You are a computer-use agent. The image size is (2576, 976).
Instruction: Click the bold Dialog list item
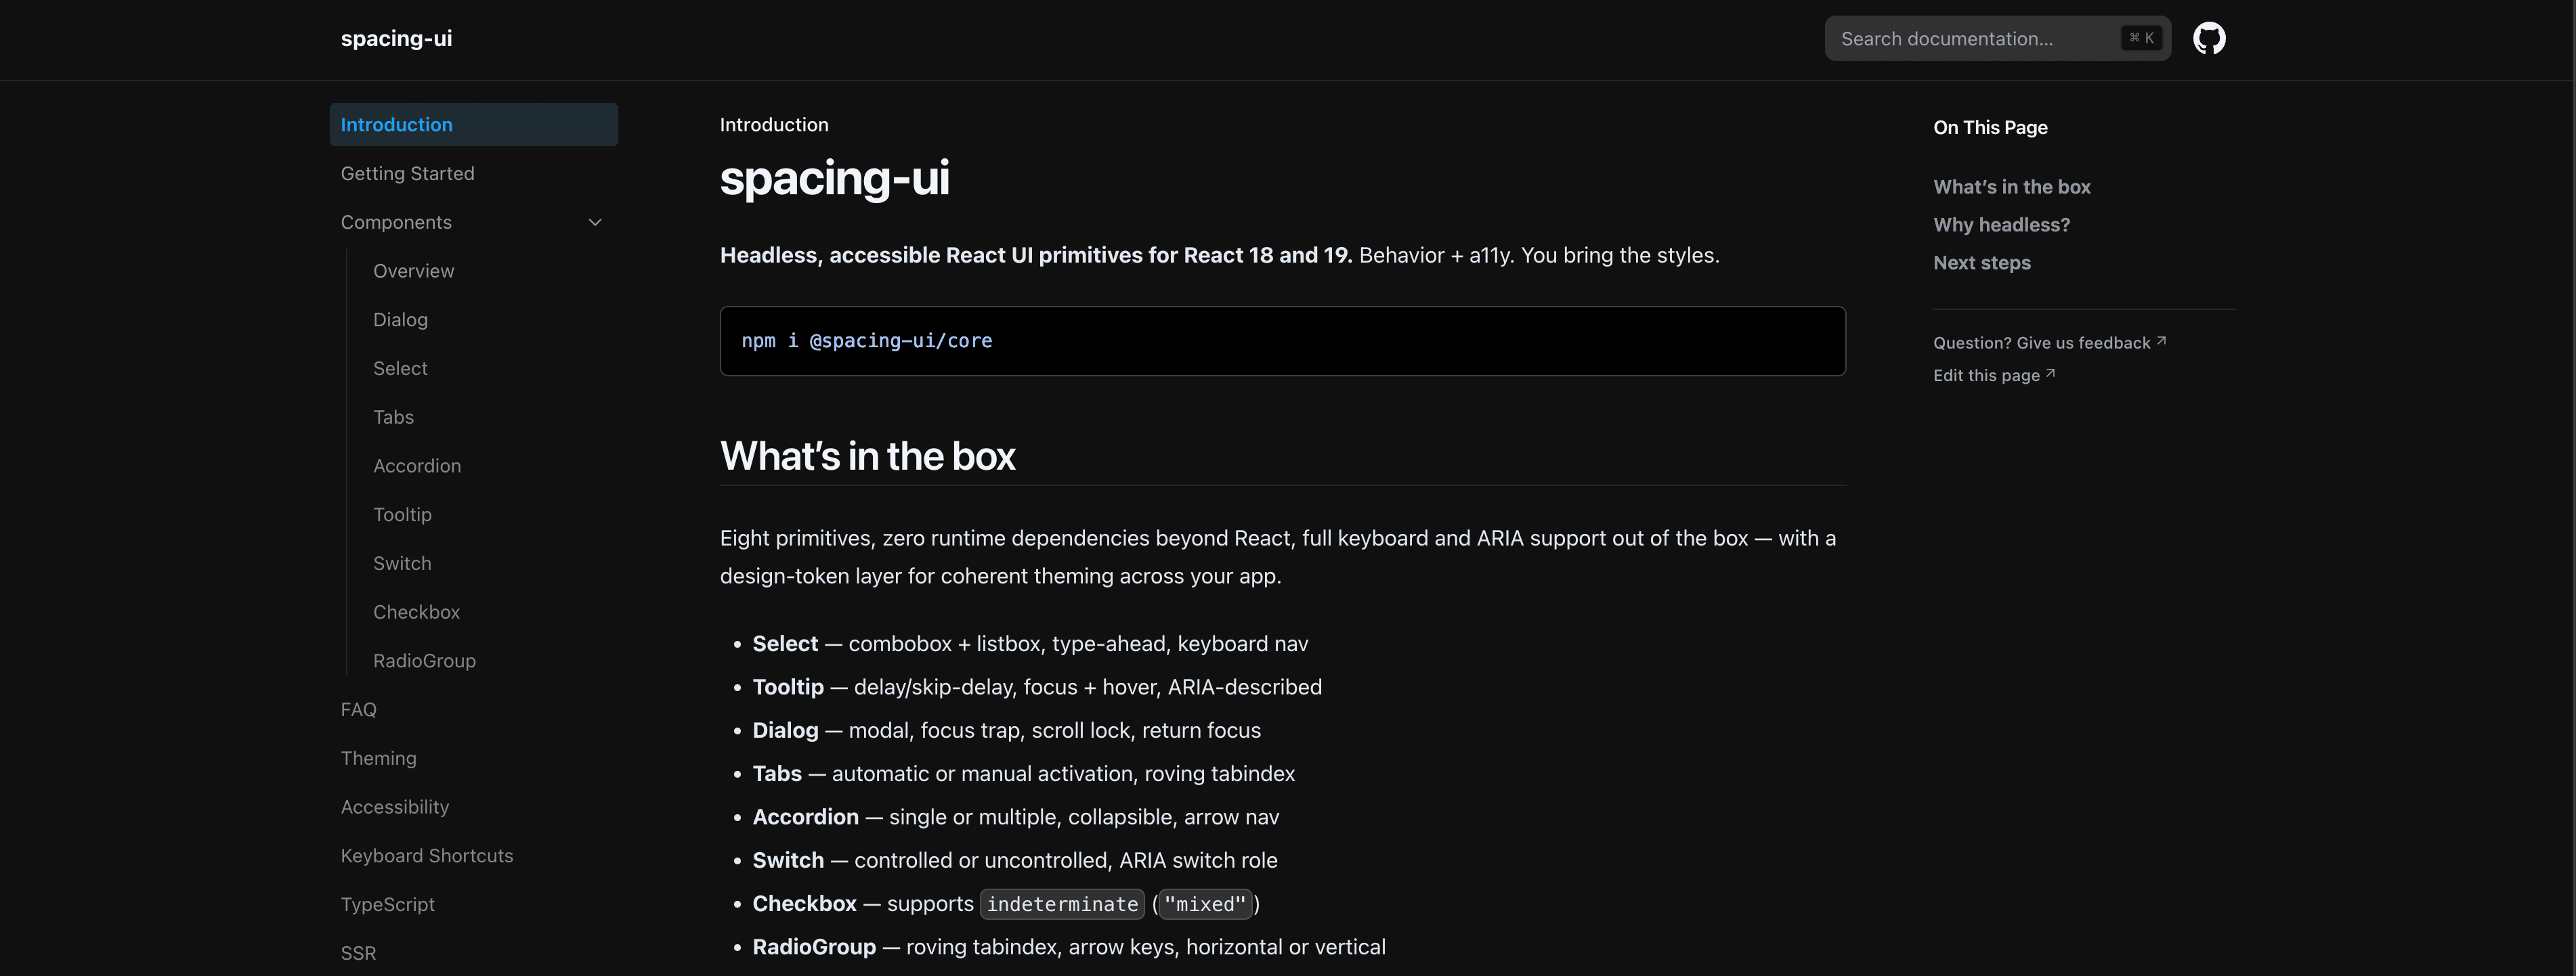coord(785,730)
